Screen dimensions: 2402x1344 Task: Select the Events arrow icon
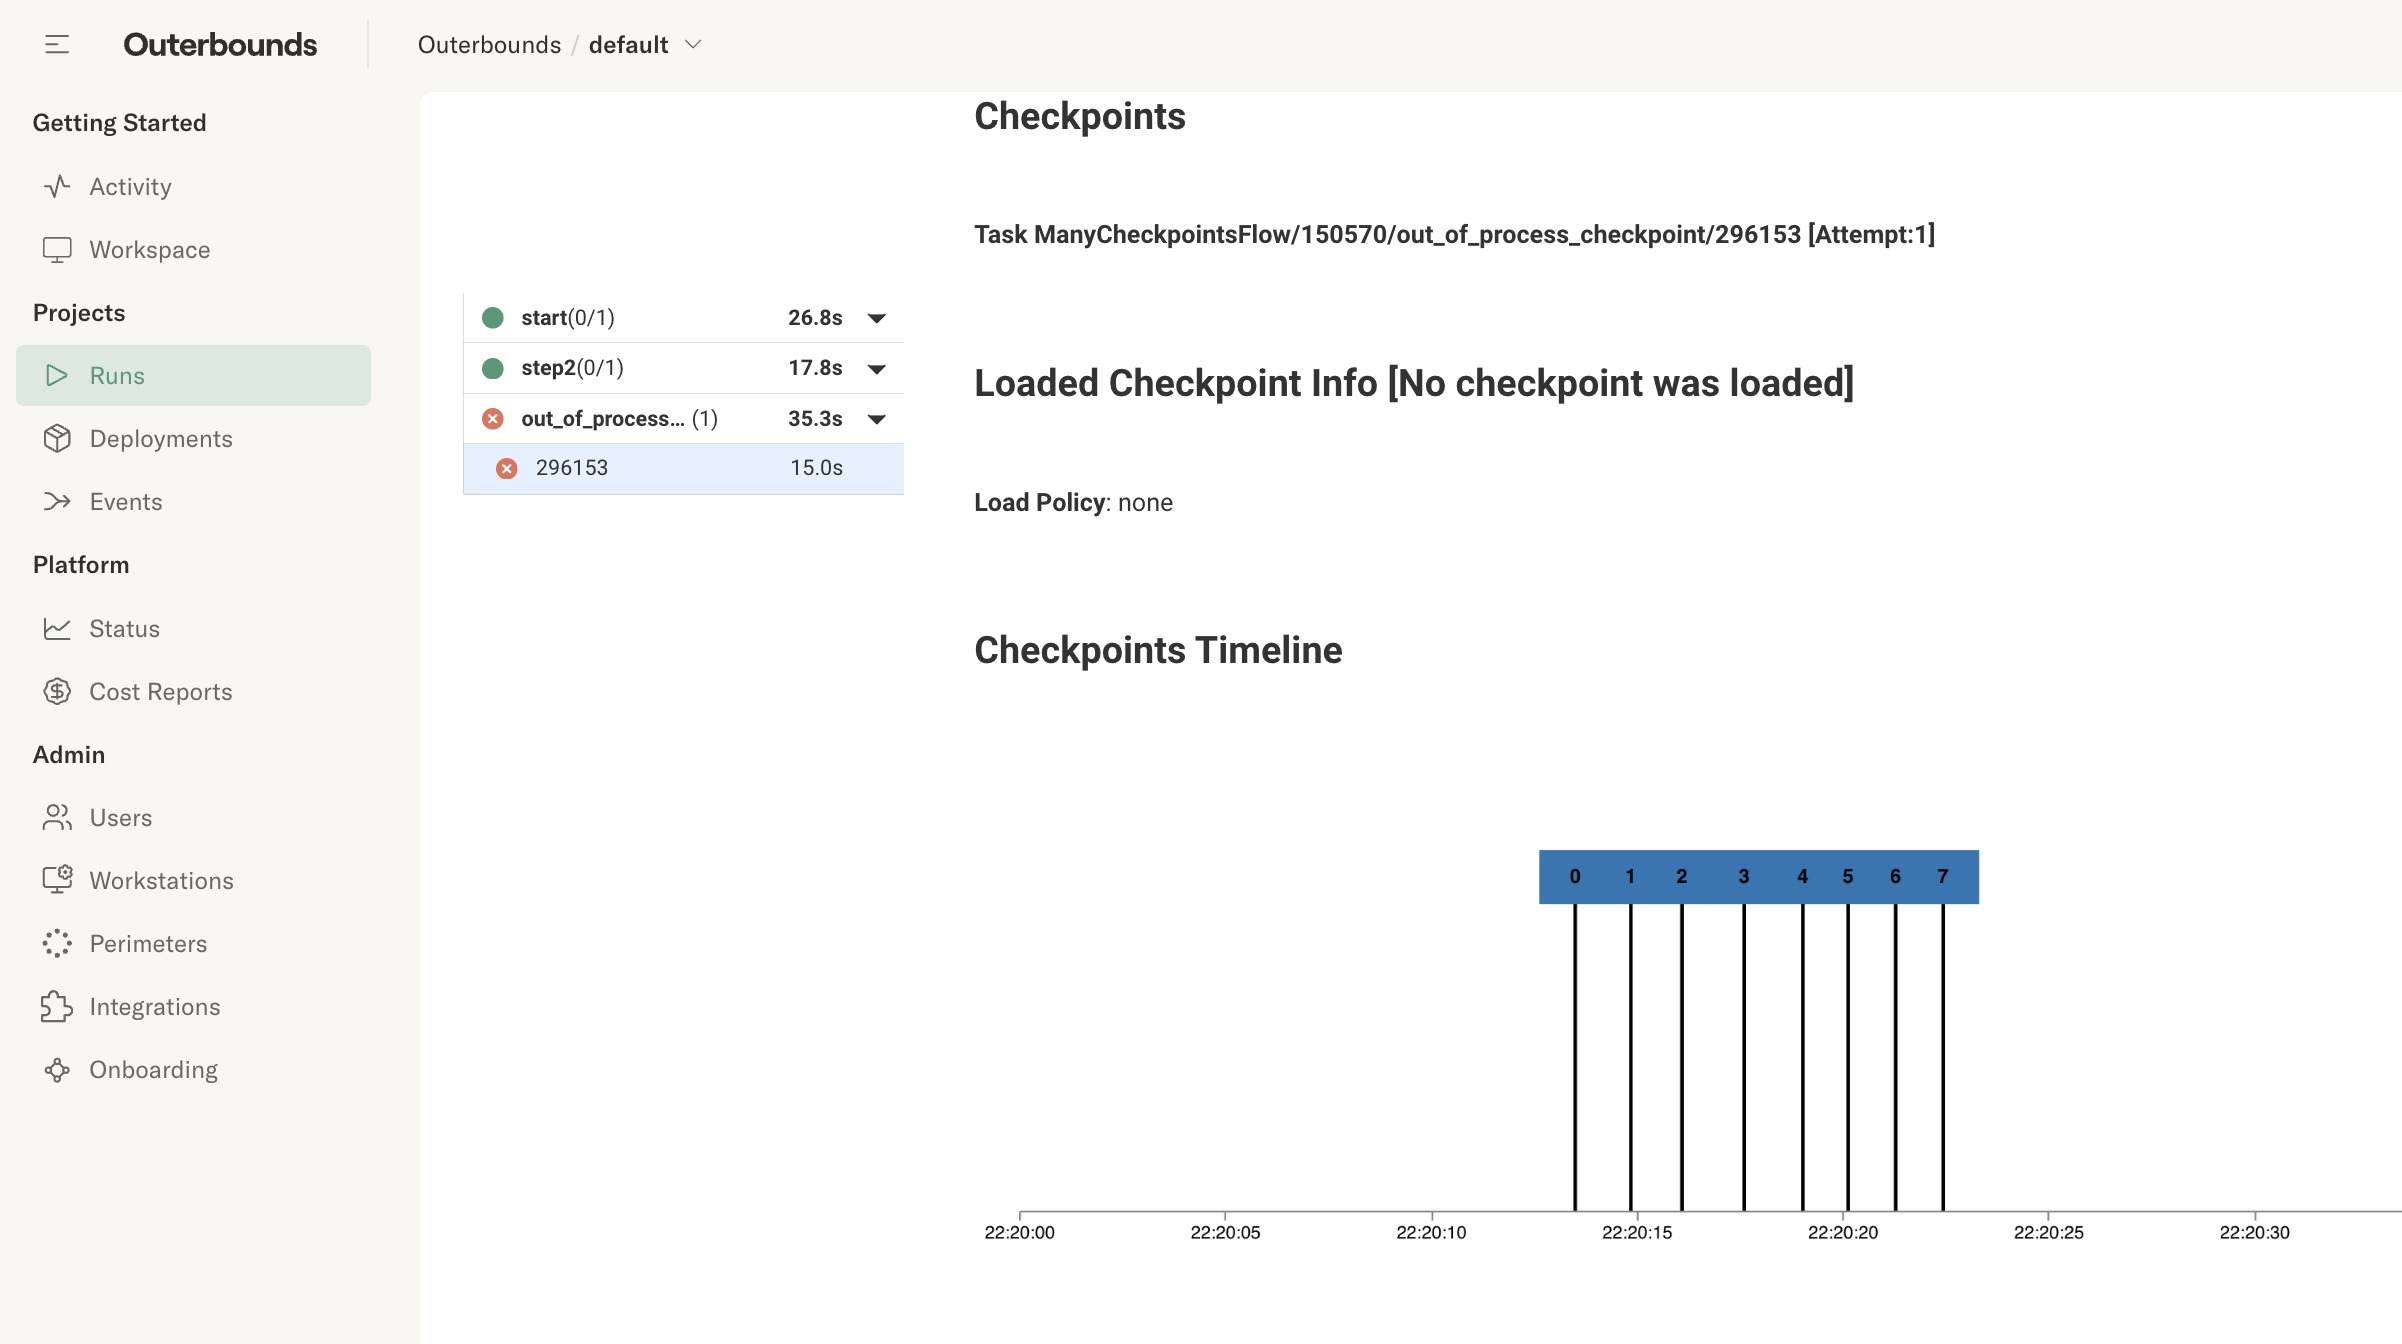pos(57,501)
